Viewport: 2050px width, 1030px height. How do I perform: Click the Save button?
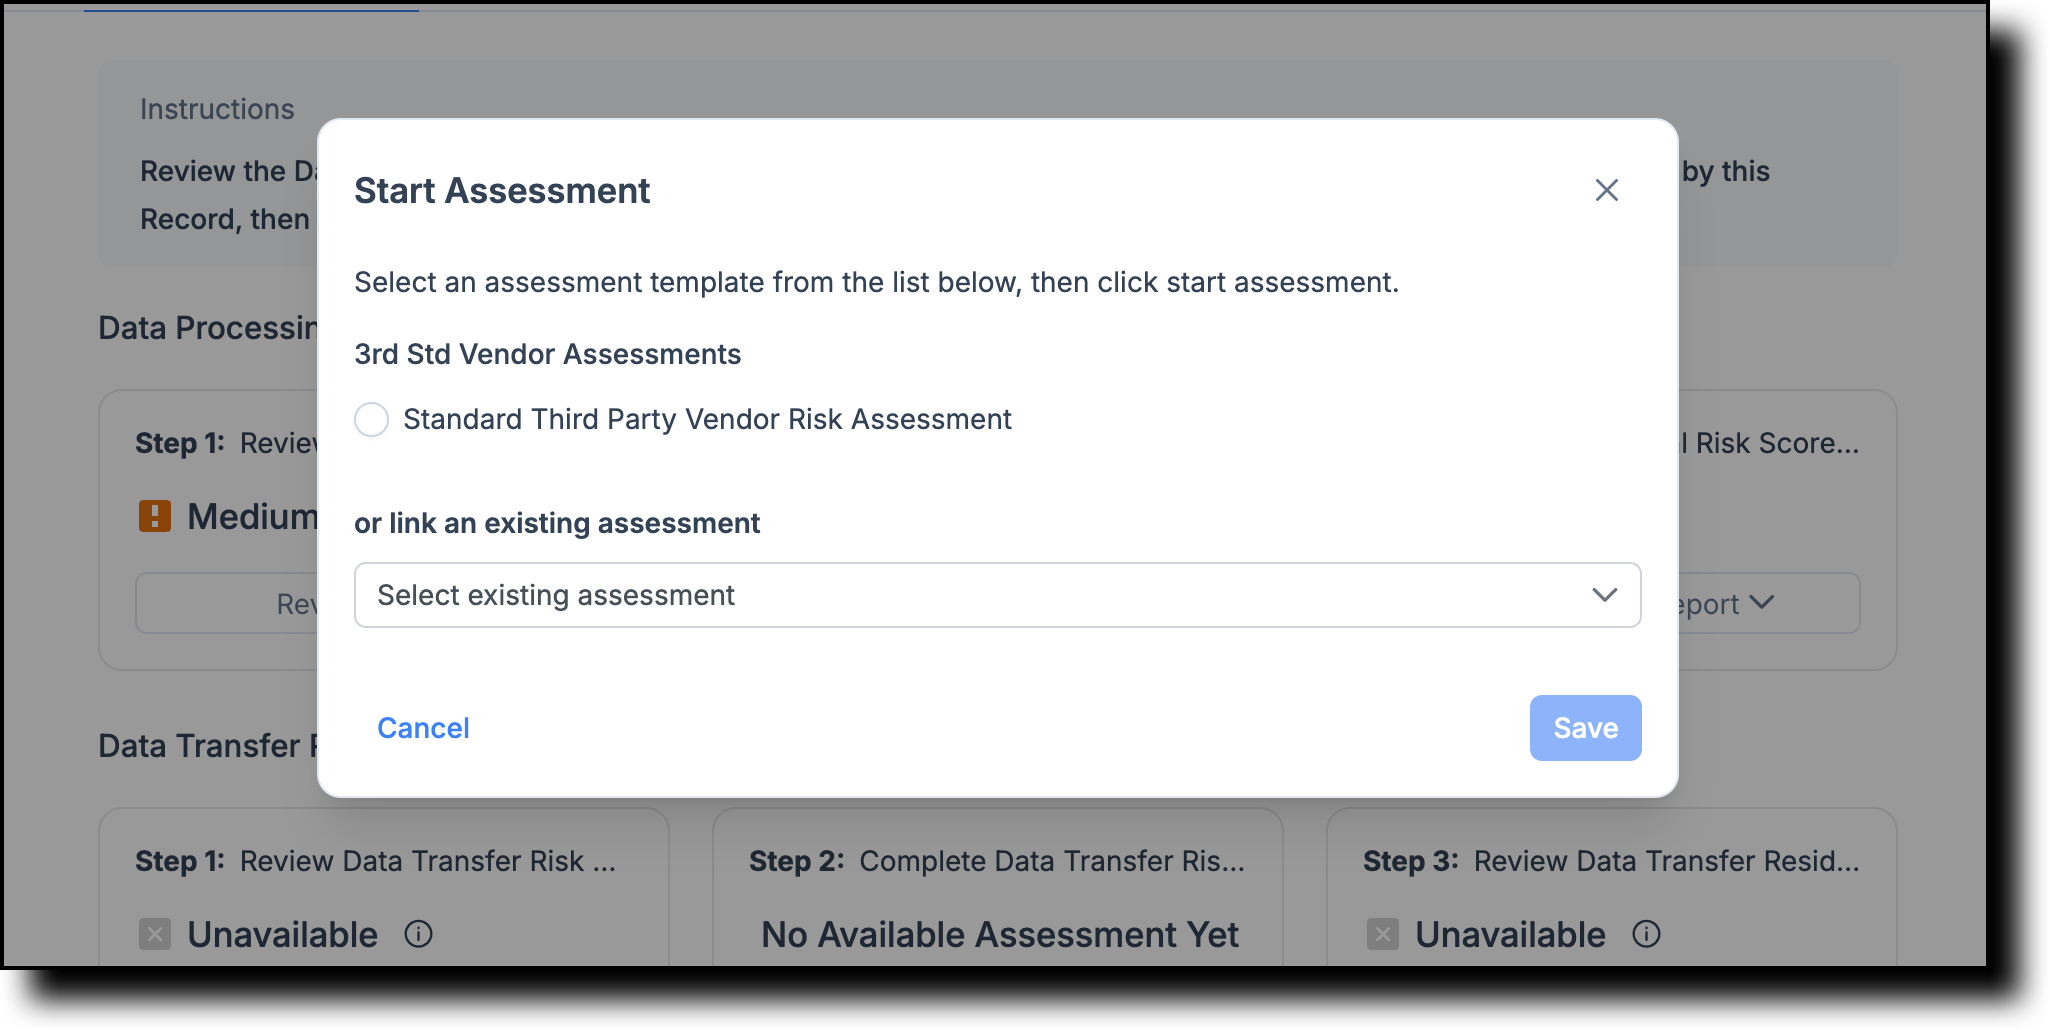pos(1585,728)
